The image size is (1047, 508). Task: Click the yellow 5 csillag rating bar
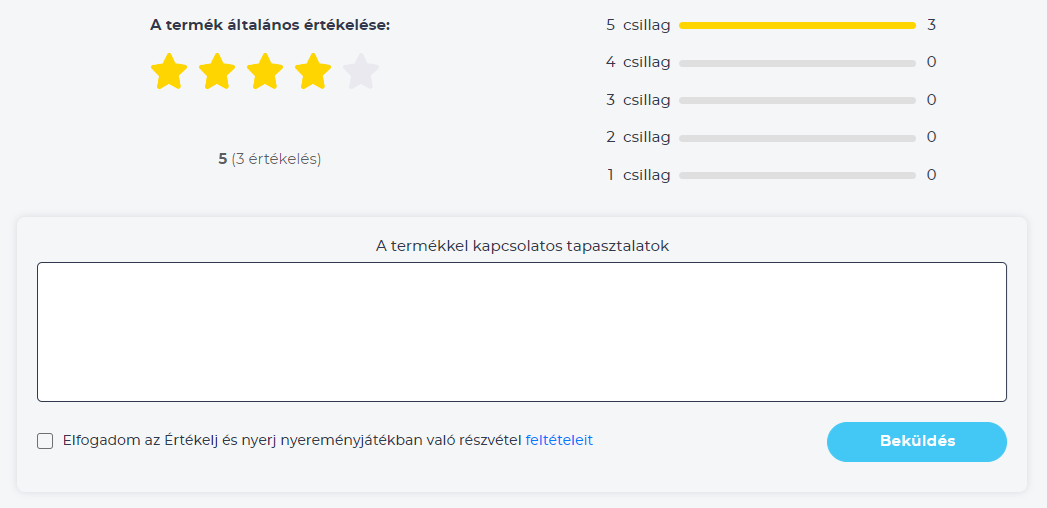(797, 25)
